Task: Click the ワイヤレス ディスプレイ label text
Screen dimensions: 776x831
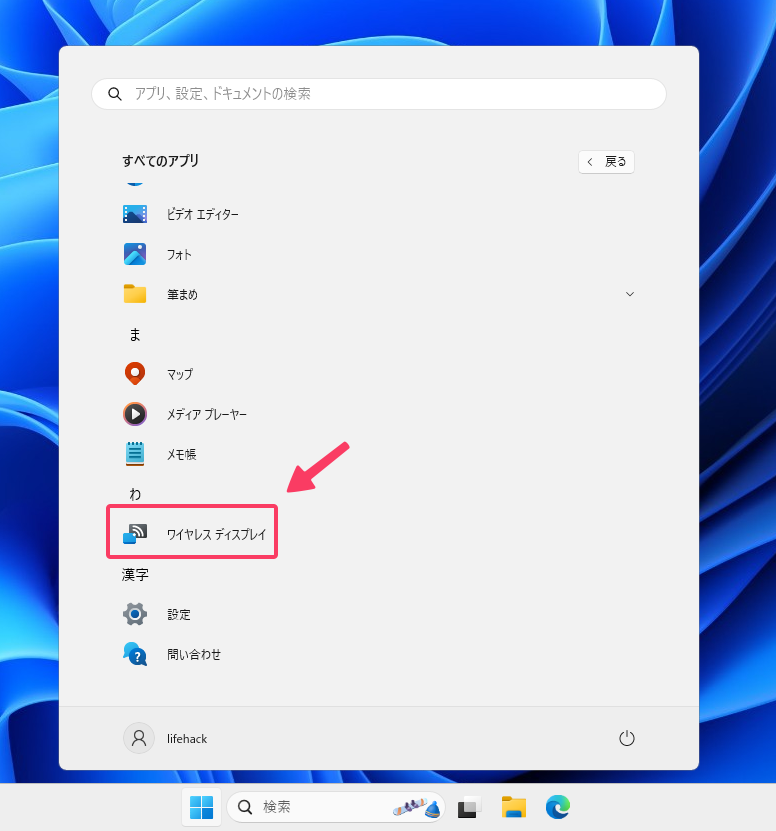Action: (x=216, y=534)
